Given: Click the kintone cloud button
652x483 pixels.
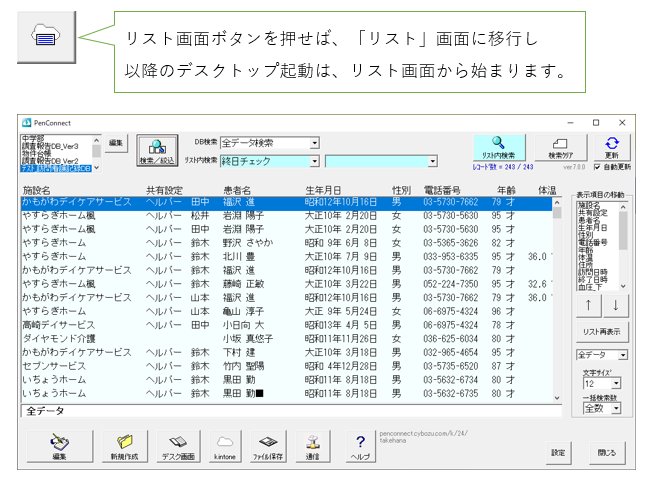Looking at the screenshot, I should point(225,446).
